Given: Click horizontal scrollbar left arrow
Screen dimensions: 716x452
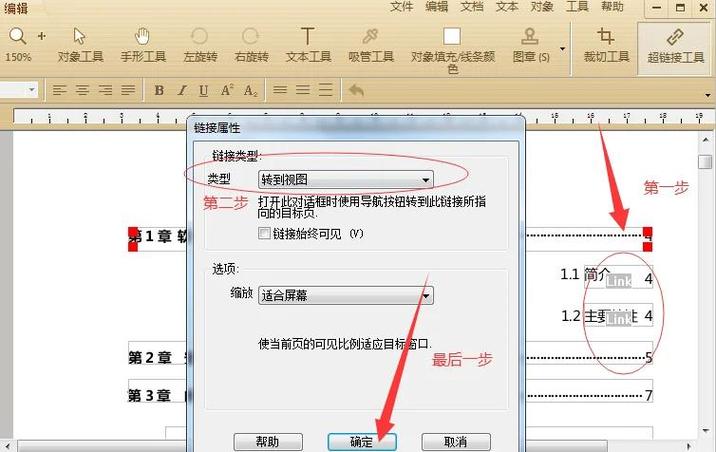Looking at the screenshot, I should click(x=8, y=446).
